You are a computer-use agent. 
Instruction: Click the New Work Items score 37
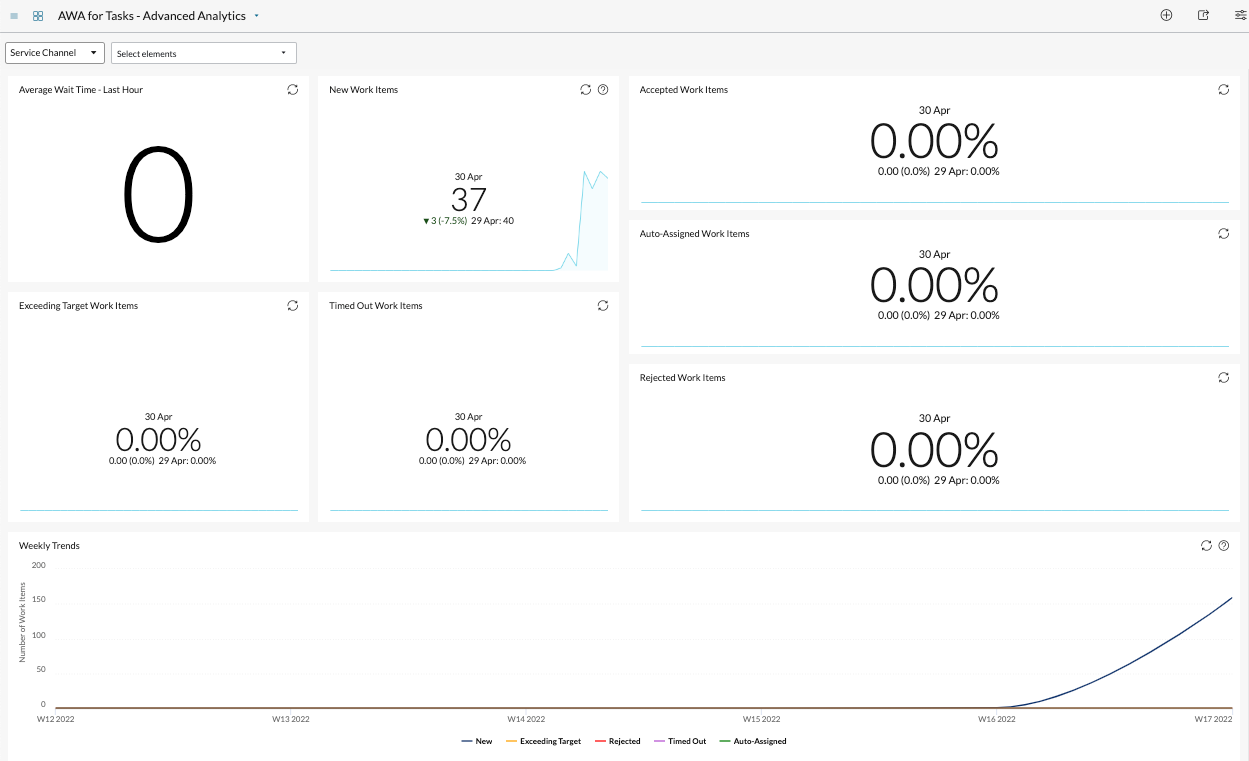[469, 199]
